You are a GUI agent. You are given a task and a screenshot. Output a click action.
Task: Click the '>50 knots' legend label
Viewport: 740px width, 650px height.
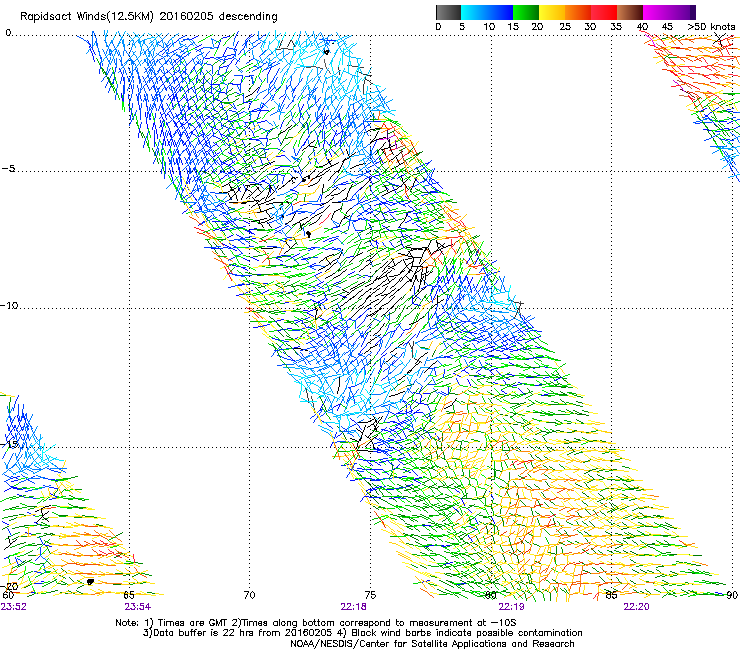[x=711, y=27]
